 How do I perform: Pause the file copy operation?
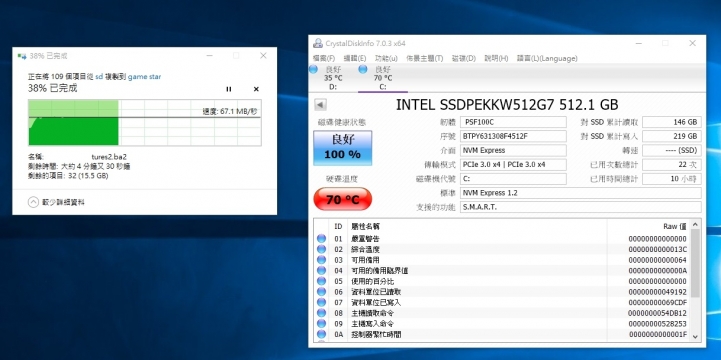[229, 89]
